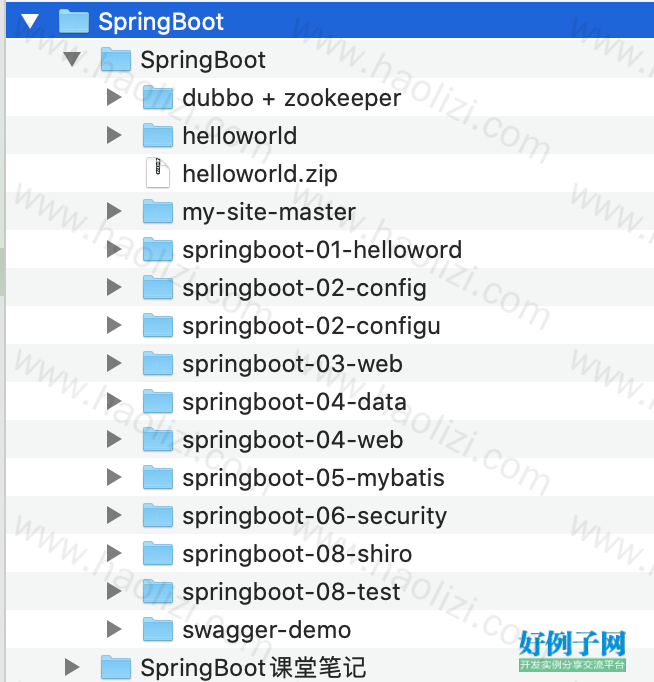Click the helloworld.zip archive file icon
The image size is (654, 682).
pyautogui.click(x=158, y=173)
